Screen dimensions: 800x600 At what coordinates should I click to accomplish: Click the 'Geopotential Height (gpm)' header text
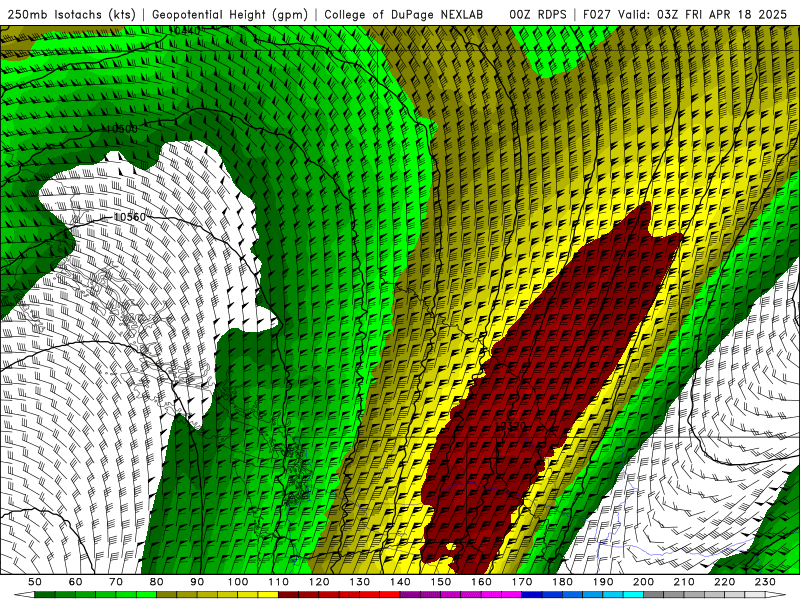[230, 14]
